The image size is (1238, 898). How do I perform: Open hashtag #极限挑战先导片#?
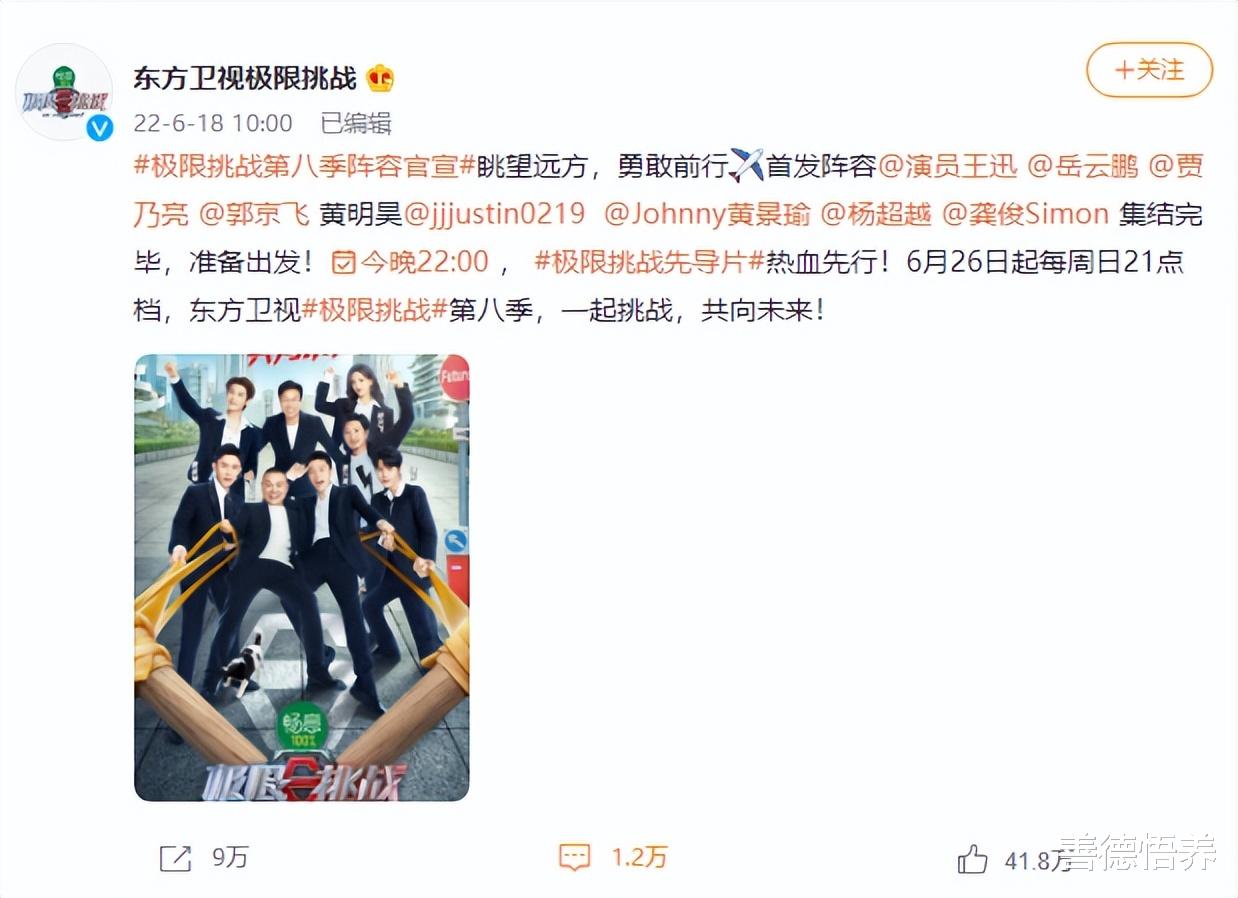click(649, 262)
